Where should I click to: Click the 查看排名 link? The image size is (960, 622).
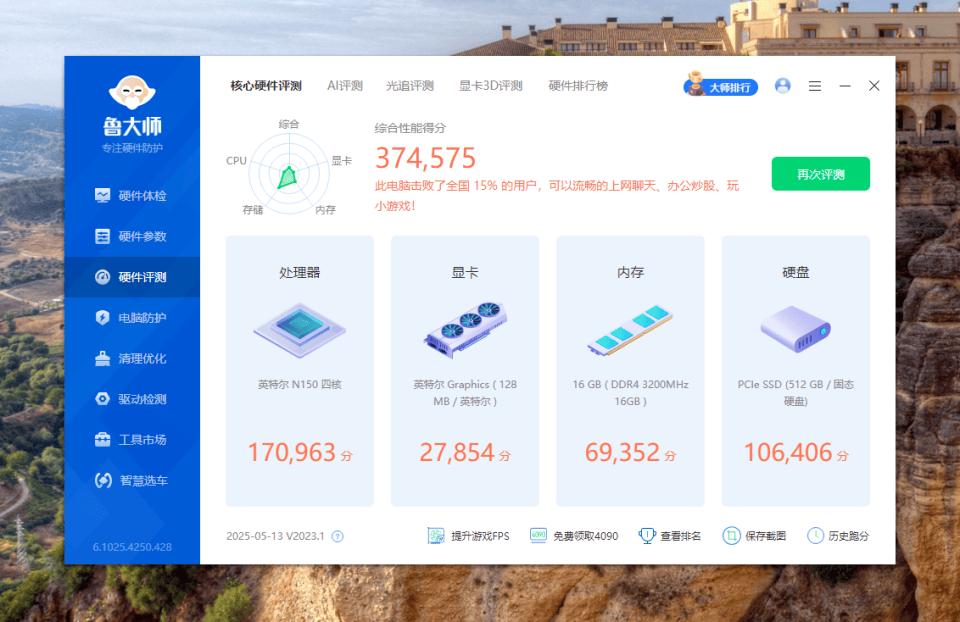(x=670, y=536)
